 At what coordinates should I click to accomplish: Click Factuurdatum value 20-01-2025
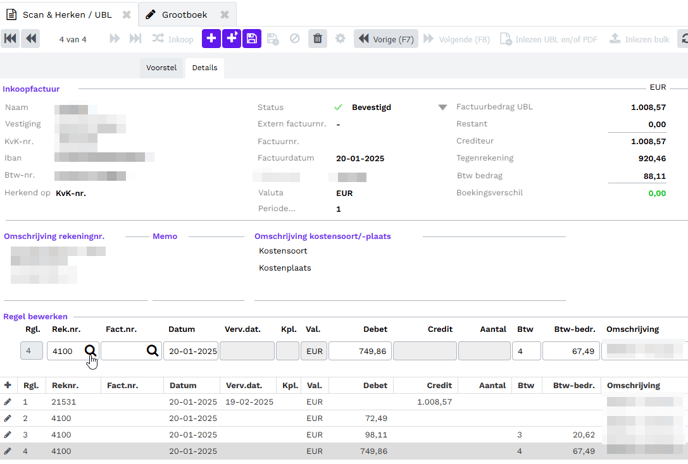pyautogui.click(x=360, y=158)
